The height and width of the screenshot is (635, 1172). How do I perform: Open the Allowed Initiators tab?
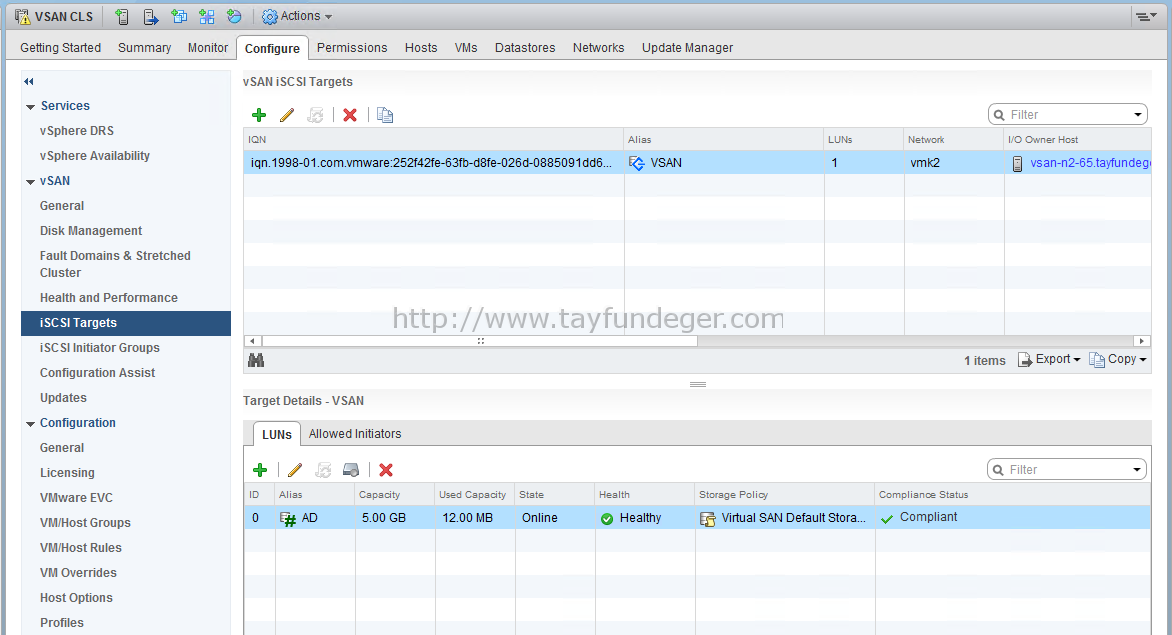(x=355, y=434)
